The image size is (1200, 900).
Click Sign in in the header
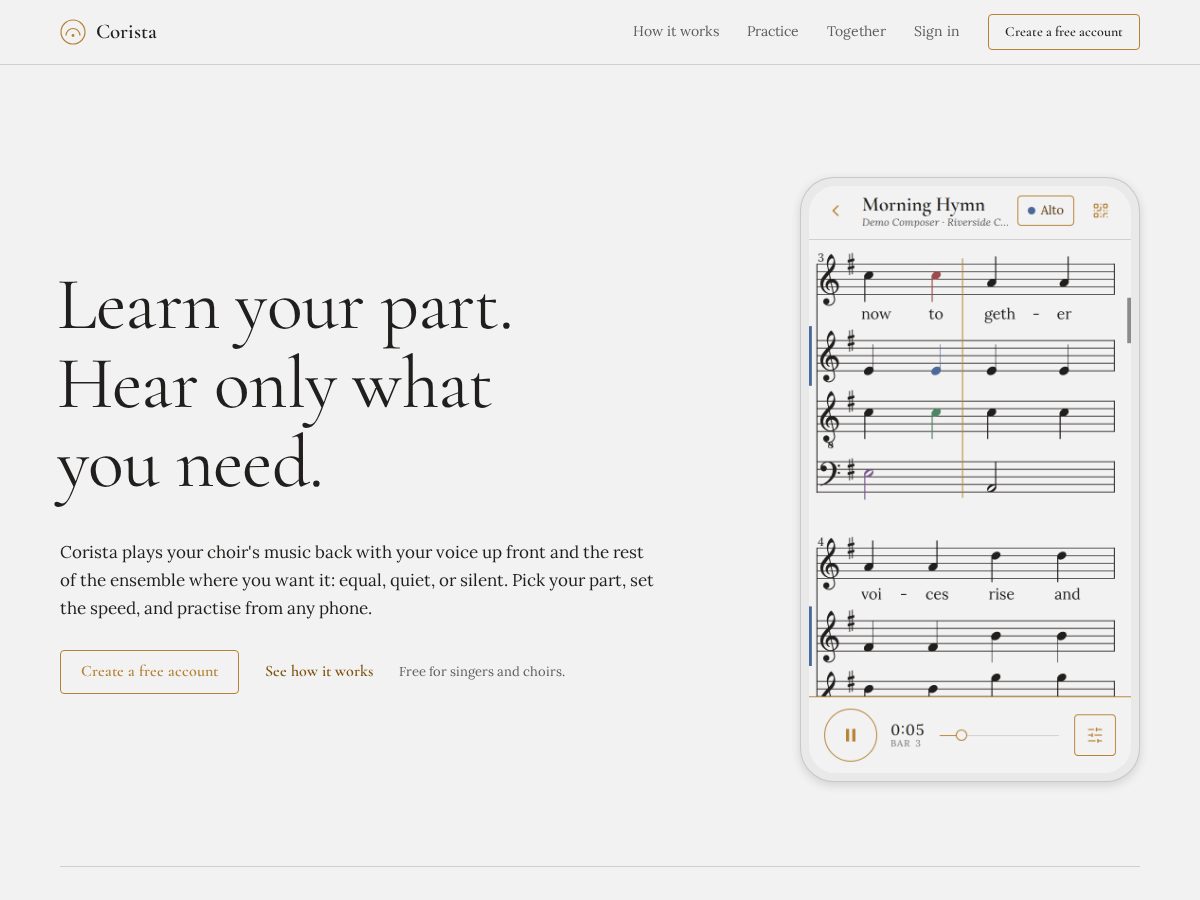(x=936, y=31)
